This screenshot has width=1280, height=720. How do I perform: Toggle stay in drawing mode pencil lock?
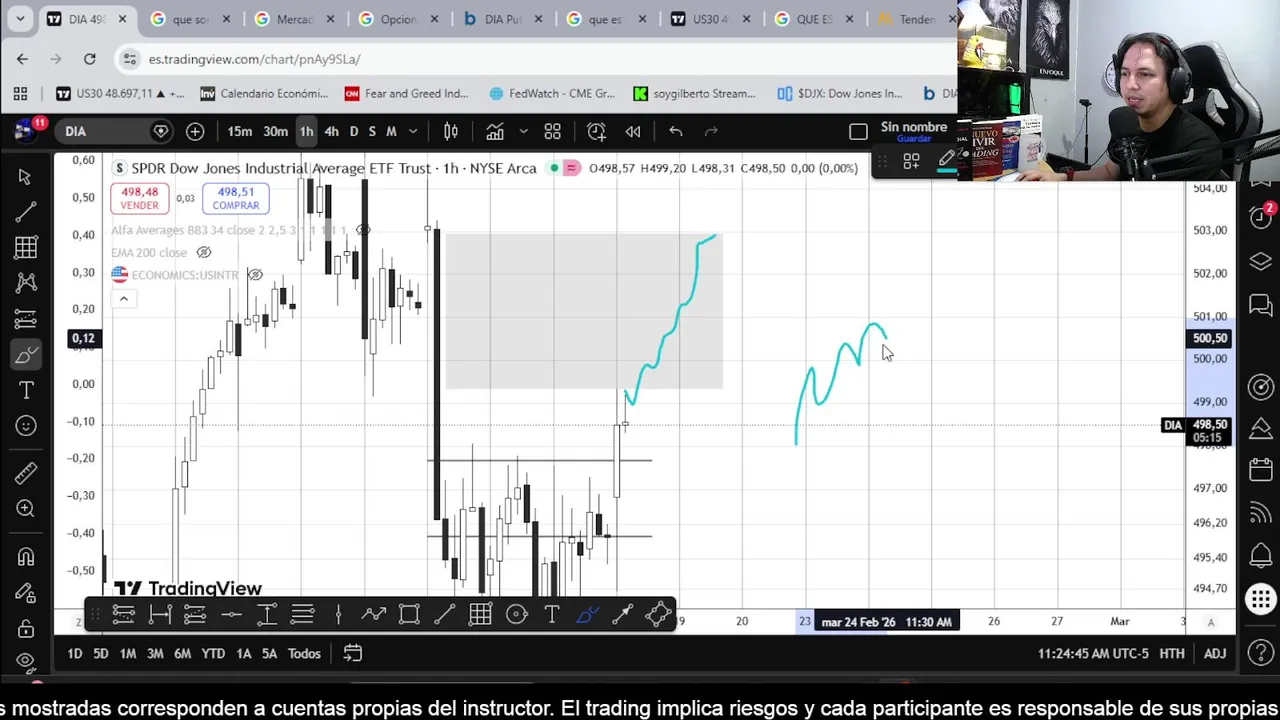(x=25, y=593)
